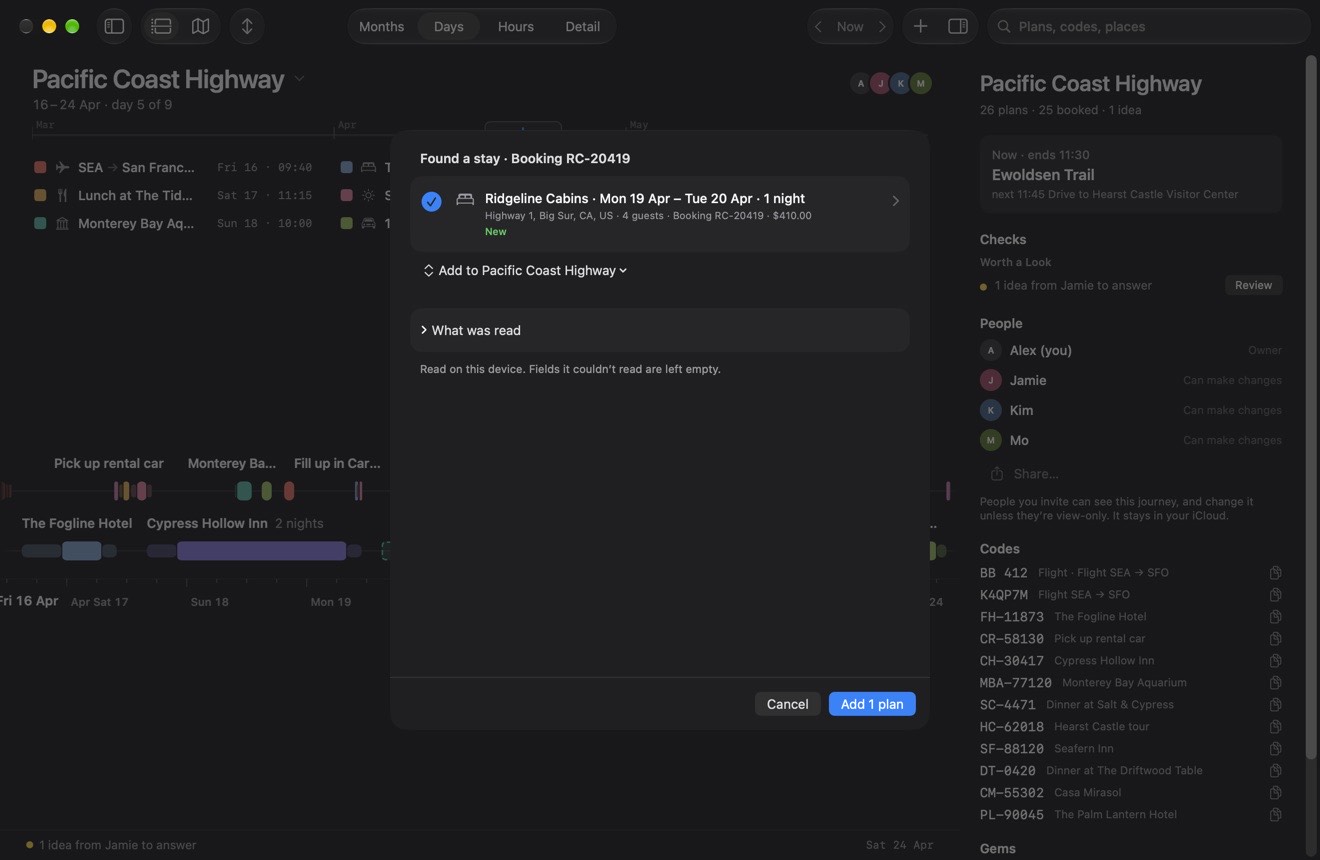Click the vertical expand arrows toolbar icon
The width and height of the screenshot is (1320, 860).
[247, 26]
